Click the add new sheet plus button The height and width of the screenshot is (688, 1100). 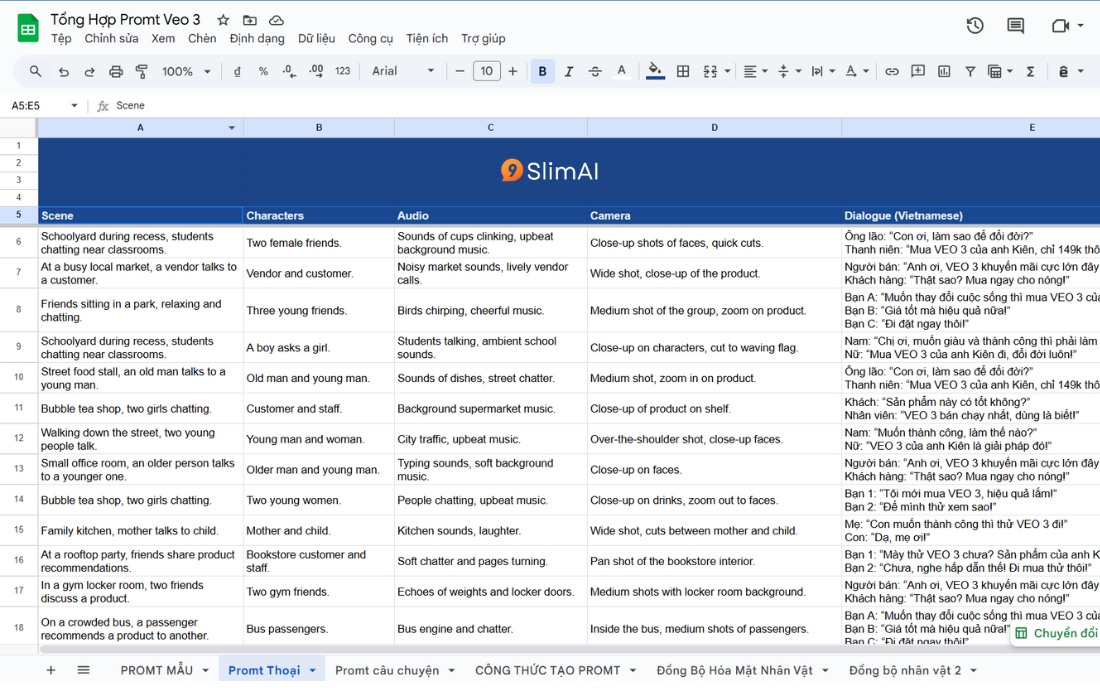point(51,670)
